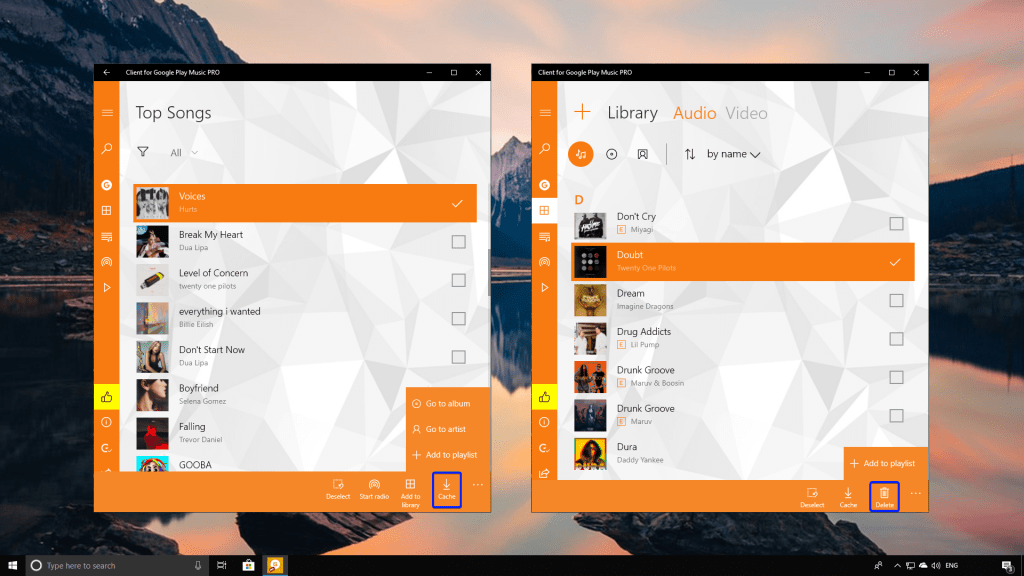This screenshot has height=576, width=1024.
Task: Click the Delete trash icon in Library
Action: point(884,492)
